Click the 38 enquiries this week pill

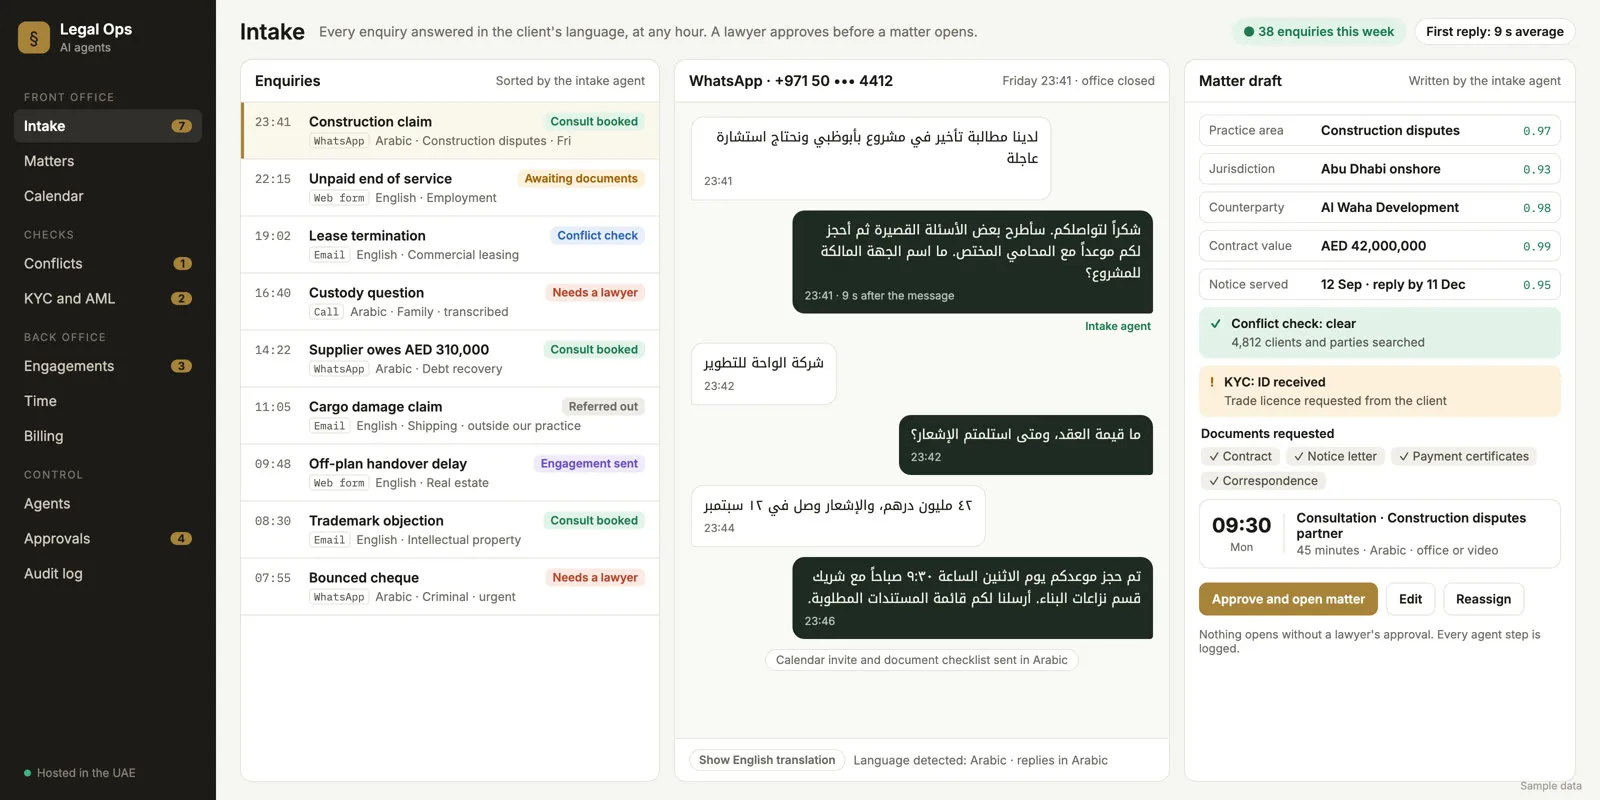click(x=1319, y=32)
